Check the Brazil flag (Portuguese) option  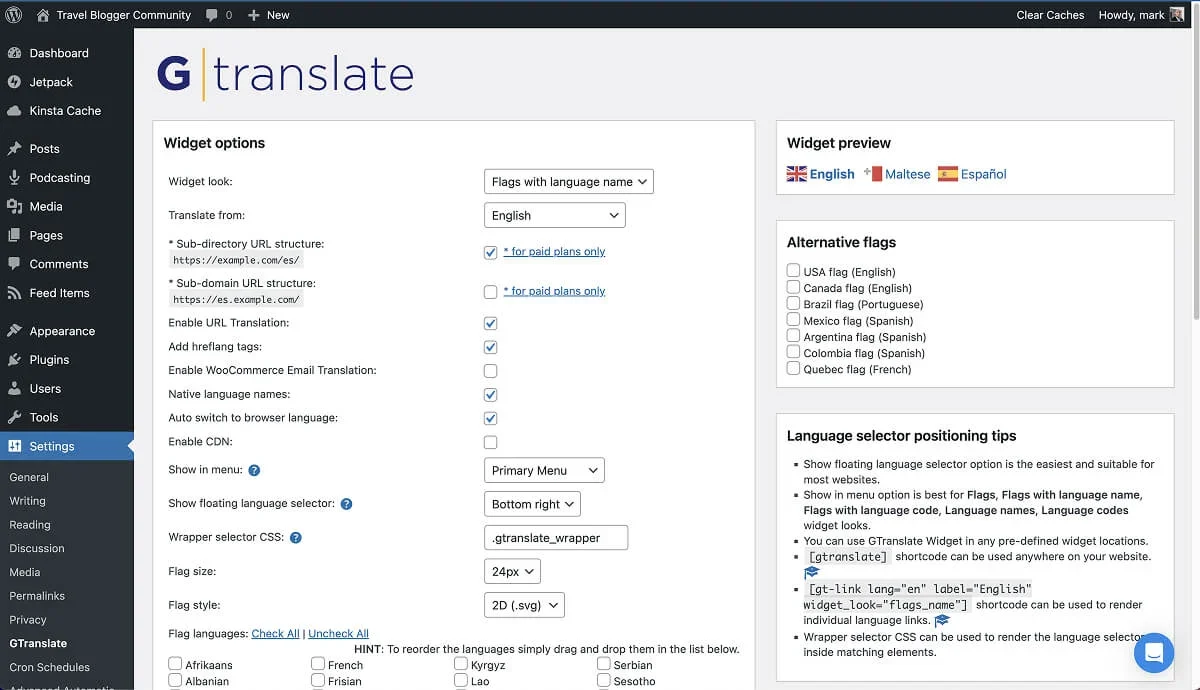793,303
